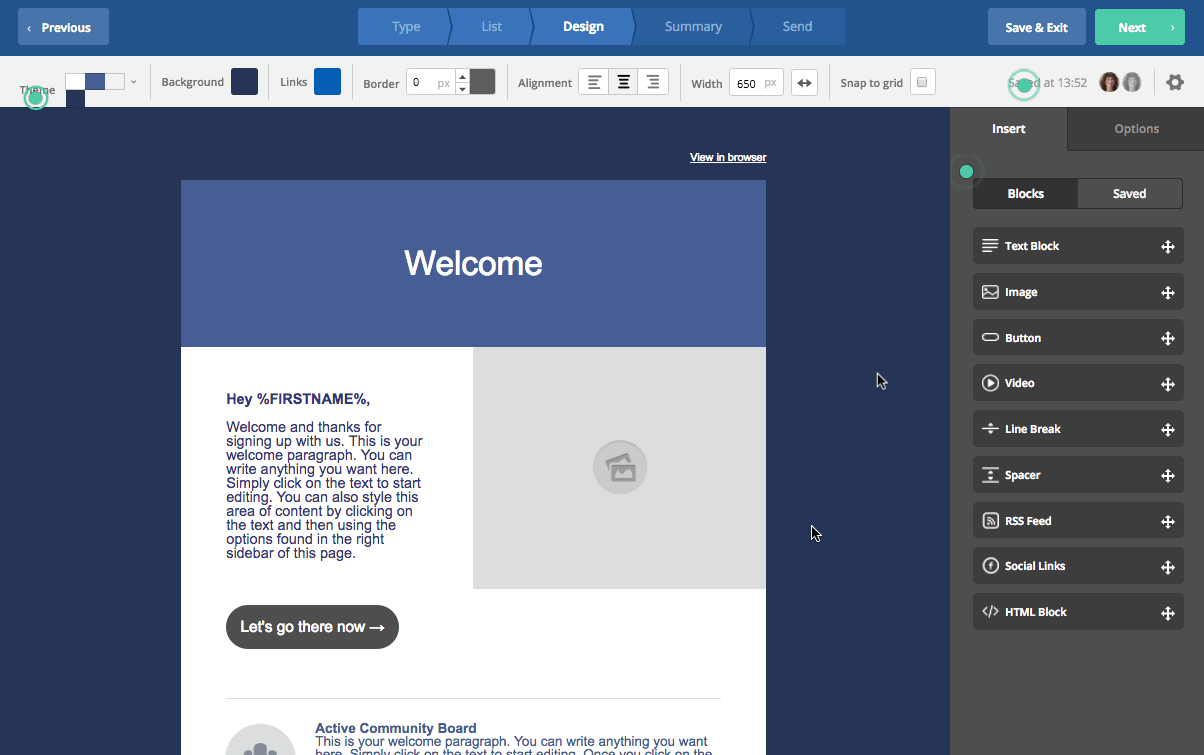Click the View in browser link

[728, 157]
